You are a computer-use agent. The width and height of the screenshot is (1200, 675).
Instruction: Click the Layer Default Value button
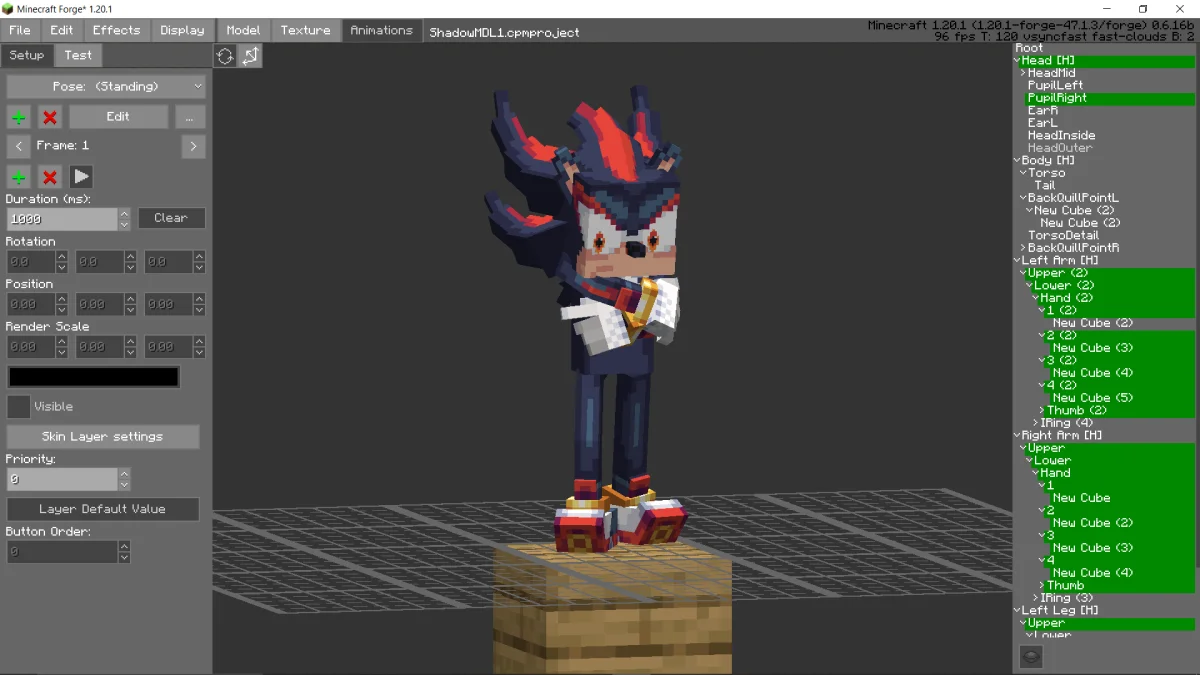tap(103, 509)
